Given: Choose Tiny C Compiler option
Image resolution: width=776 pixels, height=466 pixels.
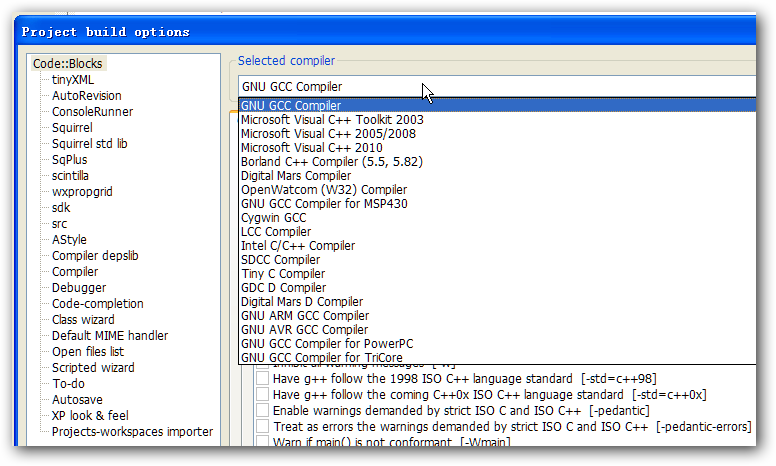Looking at the screenshot, I should click(x=497, y=274).
